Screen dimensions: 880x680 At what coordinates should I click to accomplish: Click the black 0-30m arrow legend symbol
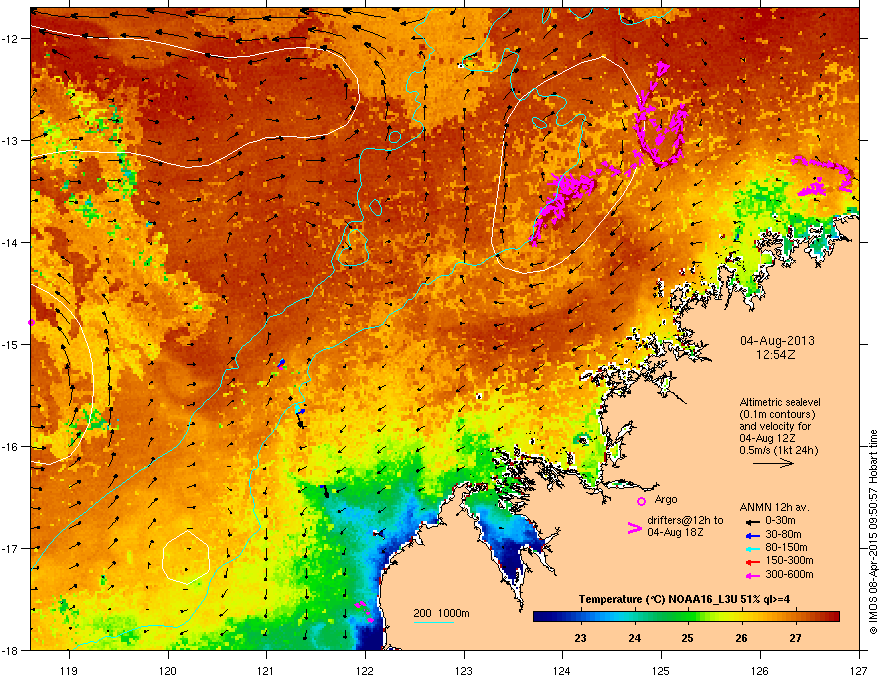(752, 522)
